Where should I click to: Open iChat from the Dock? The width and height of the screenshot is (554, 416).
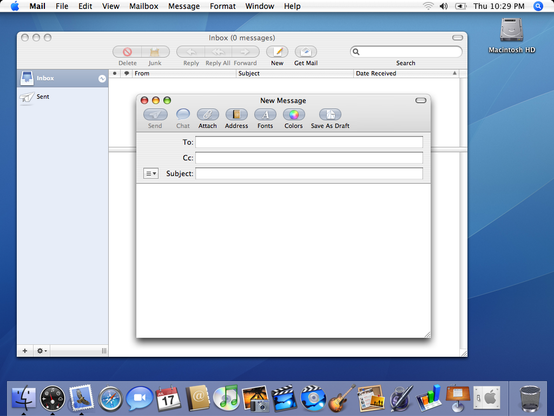pos(140,398)
